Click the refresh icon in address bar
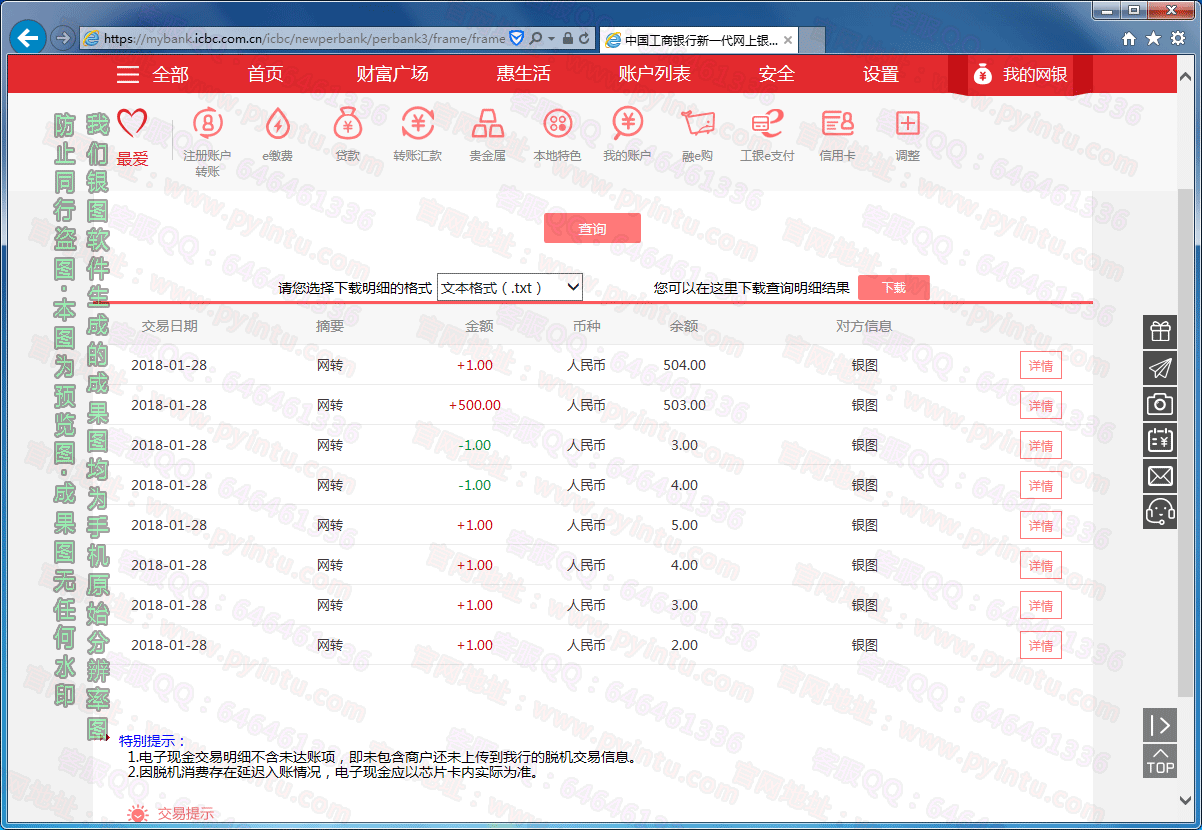 (584, 39)
